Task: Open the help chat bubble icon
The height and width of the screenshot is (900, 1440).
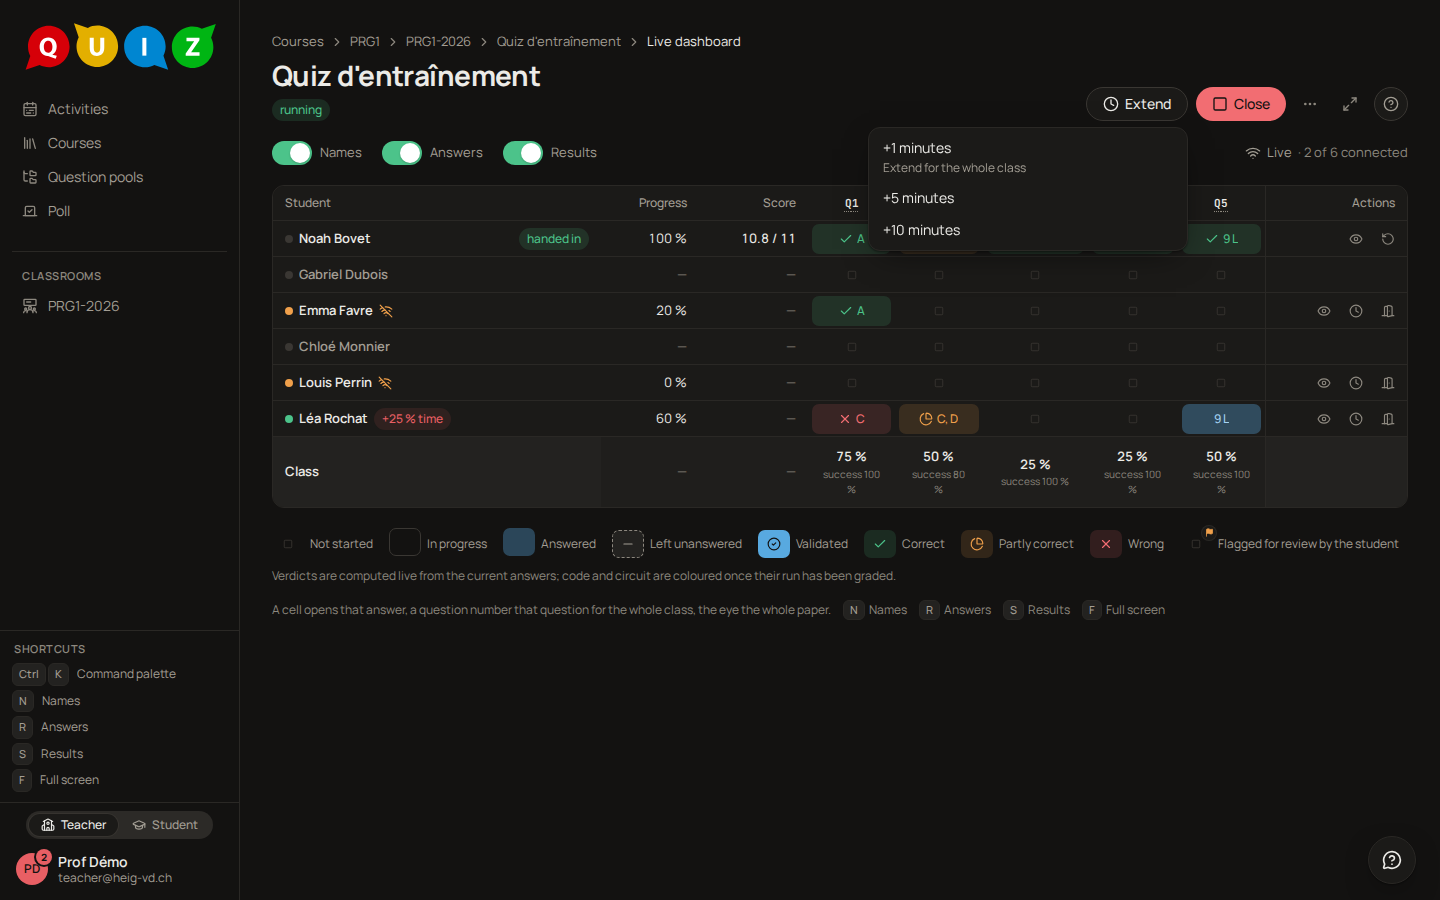Action: coord(1392,860)
